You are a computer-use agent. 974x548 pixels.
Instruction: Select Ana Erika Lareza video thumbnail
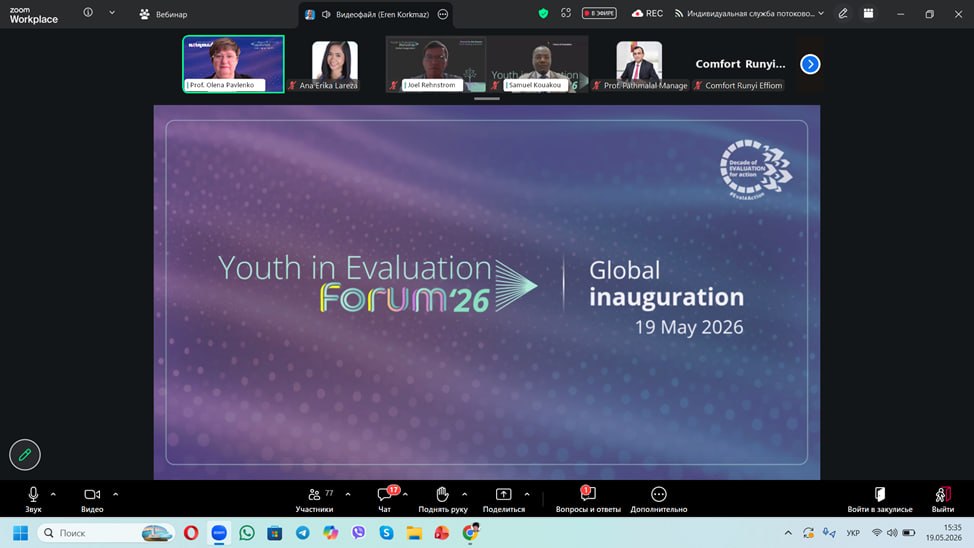point(335,65)
